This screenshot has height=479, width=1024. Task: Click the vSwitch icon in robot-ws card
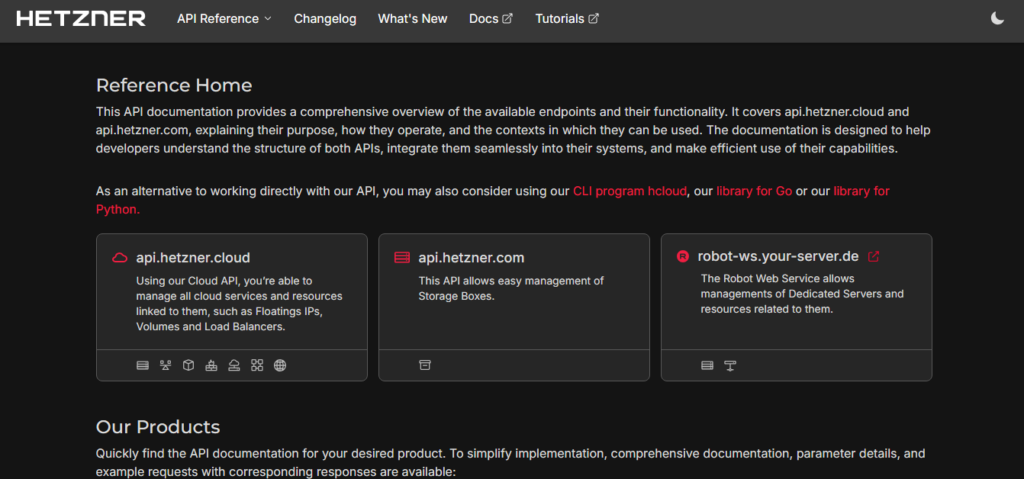click(x=730, y=365)
